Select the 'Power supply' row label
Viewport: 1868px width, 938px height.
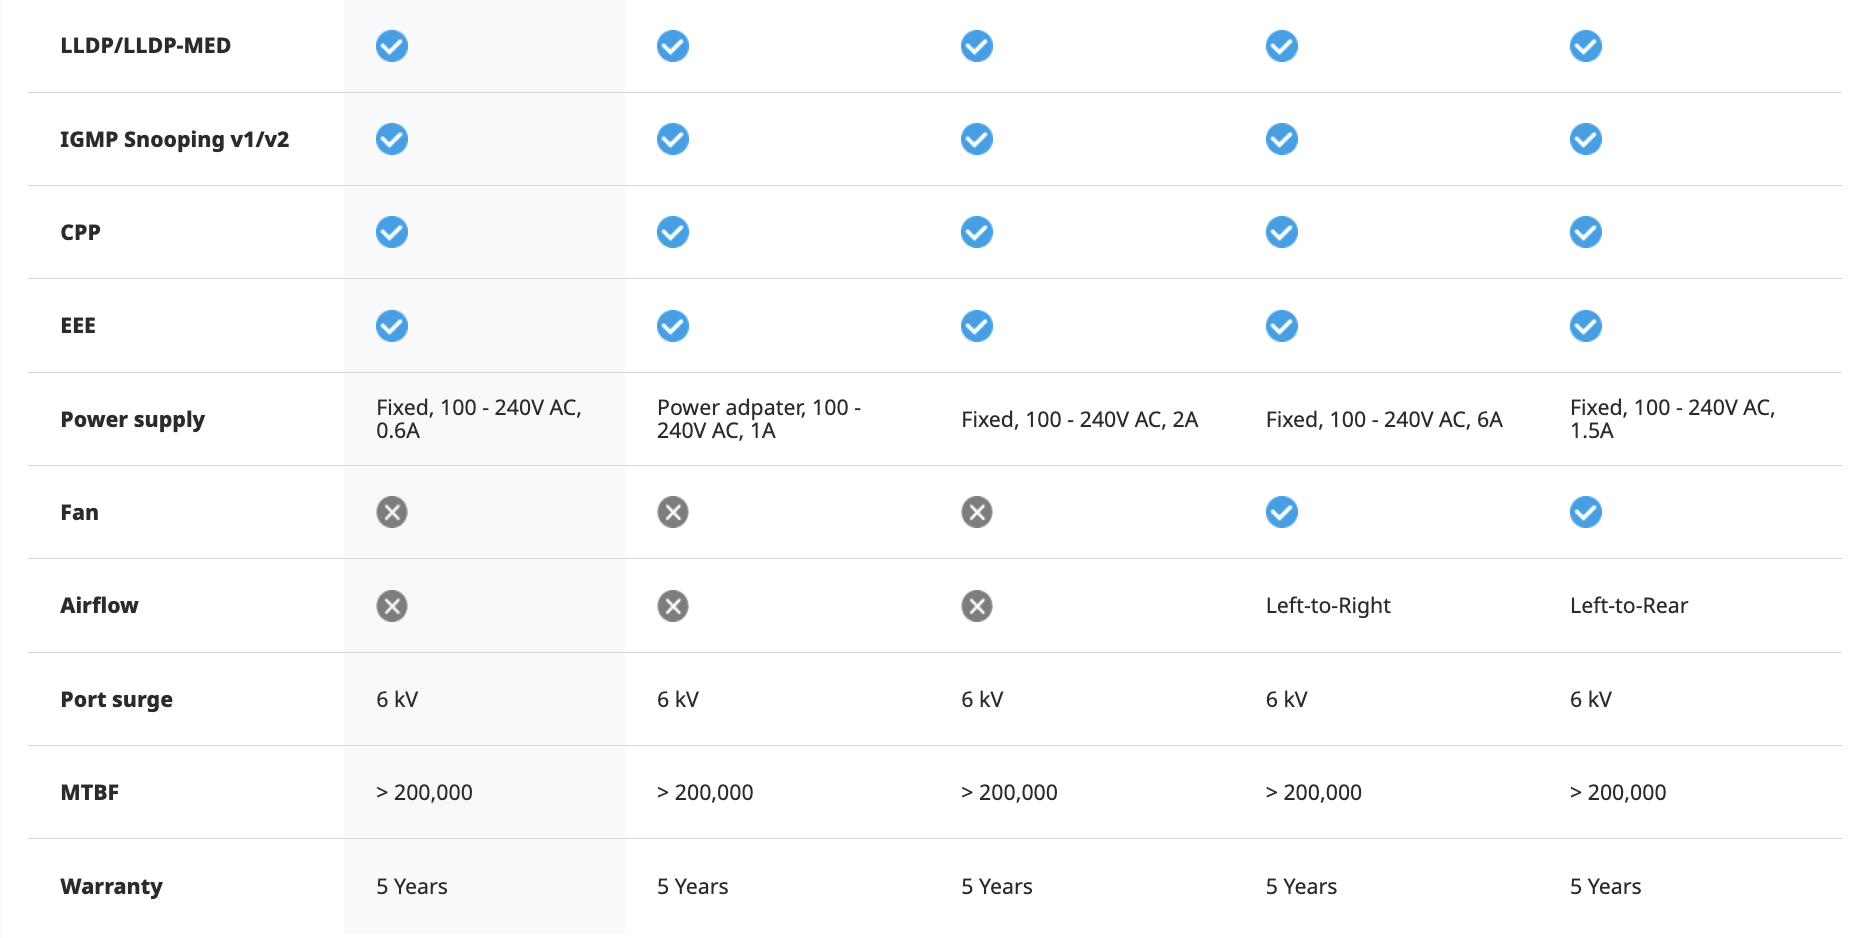tap(132, 419)
